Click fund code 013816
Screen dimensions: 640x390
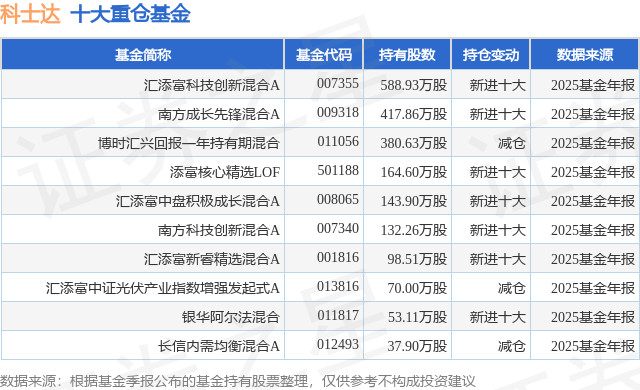(338, 286)
